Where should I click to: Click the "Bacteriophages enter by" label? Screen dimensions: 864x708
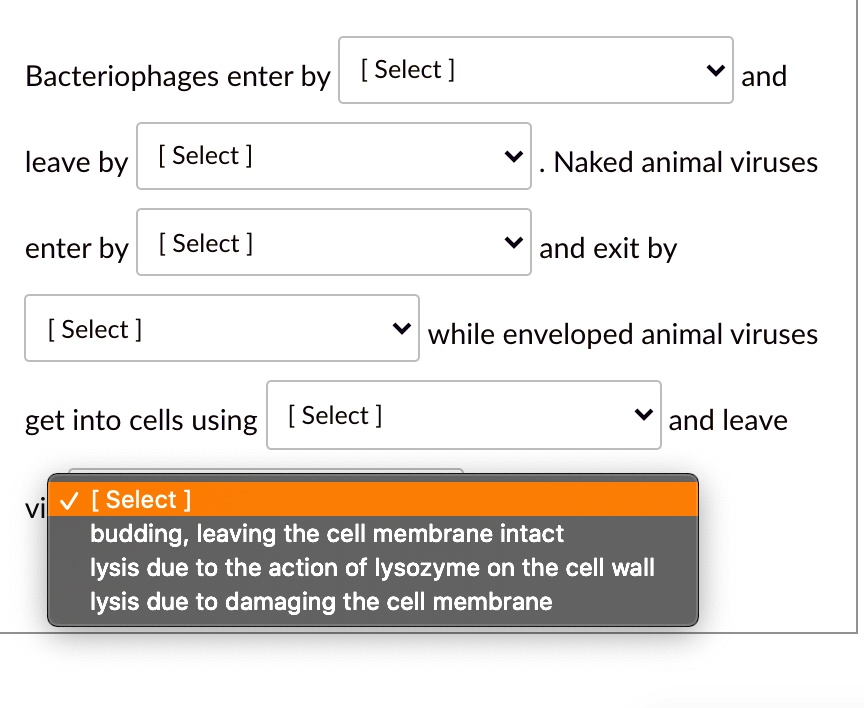click(x=178, y=76)
